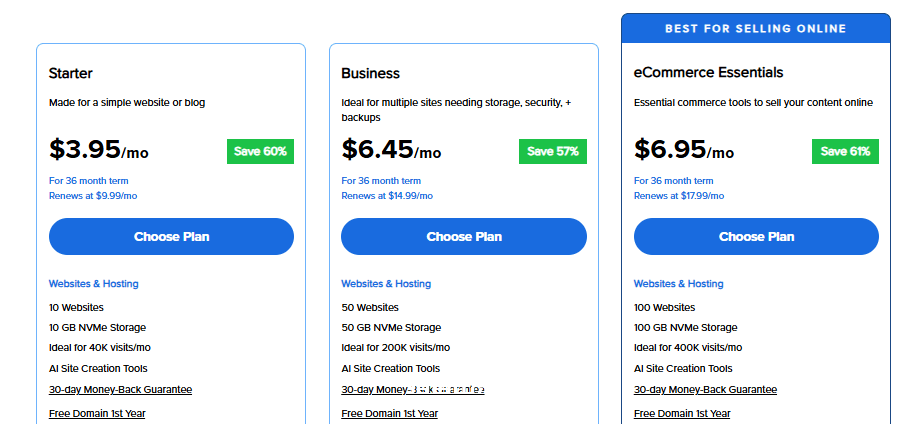Click the Starter plan title
Screen dimensions: 907x424
(x=71, y=73)
